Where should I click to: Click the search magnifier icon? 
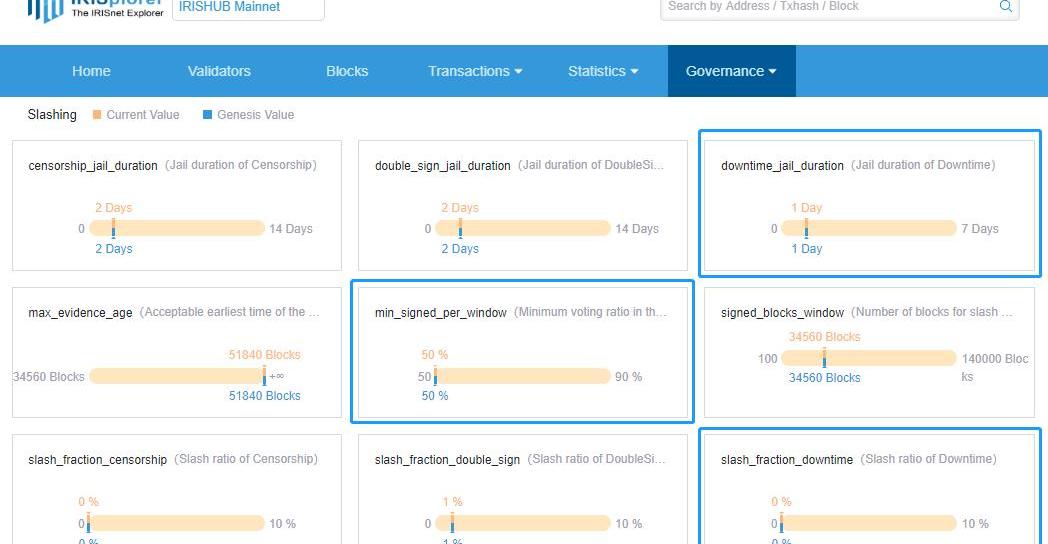pyautogui.click(x=1005, y=7)
